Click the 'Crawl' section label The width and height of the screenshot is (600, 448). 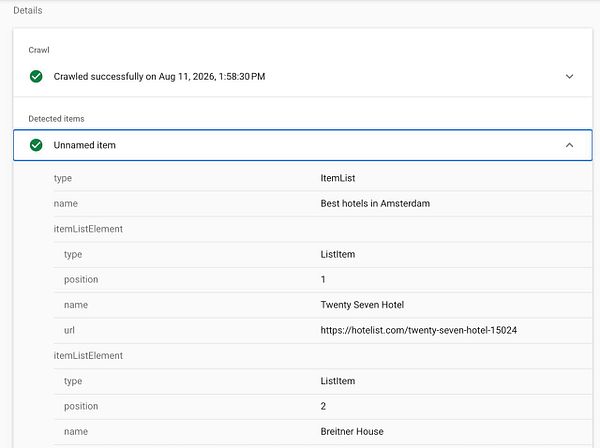click(x=39, y=50)
